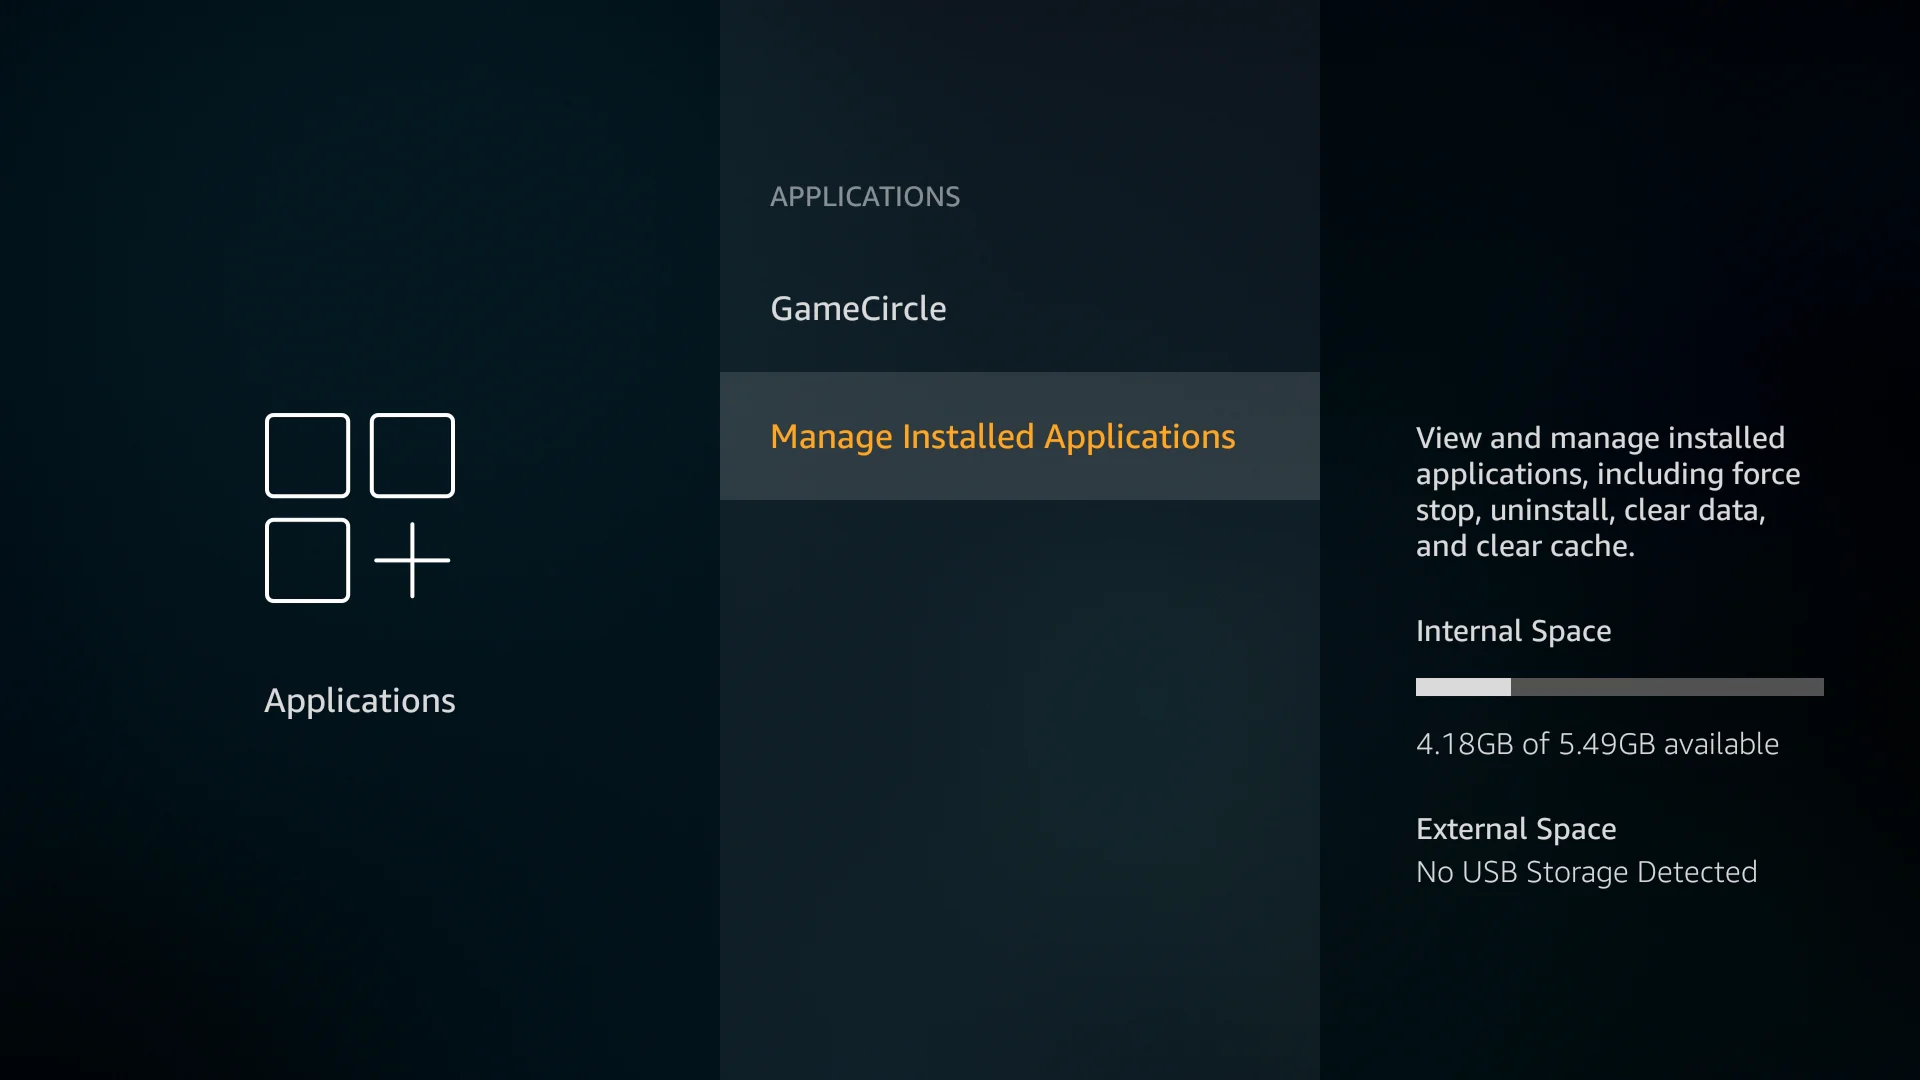This screenshot has height=1080, width=1920.
Task: Click the words 'force' in the description
Action: point(1766,474)
